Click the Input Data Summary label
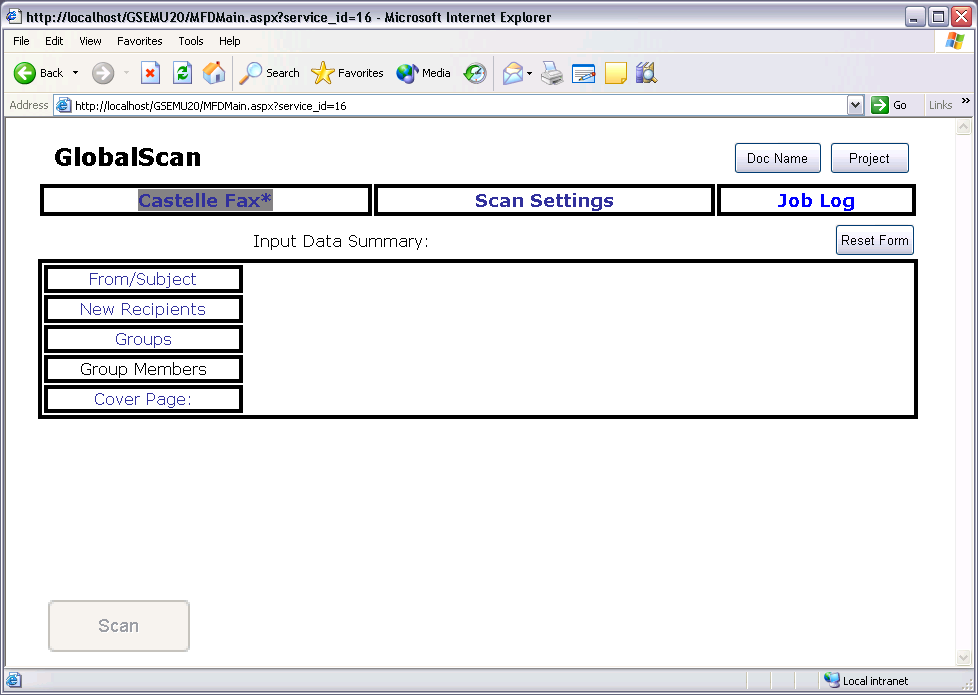 341,241
